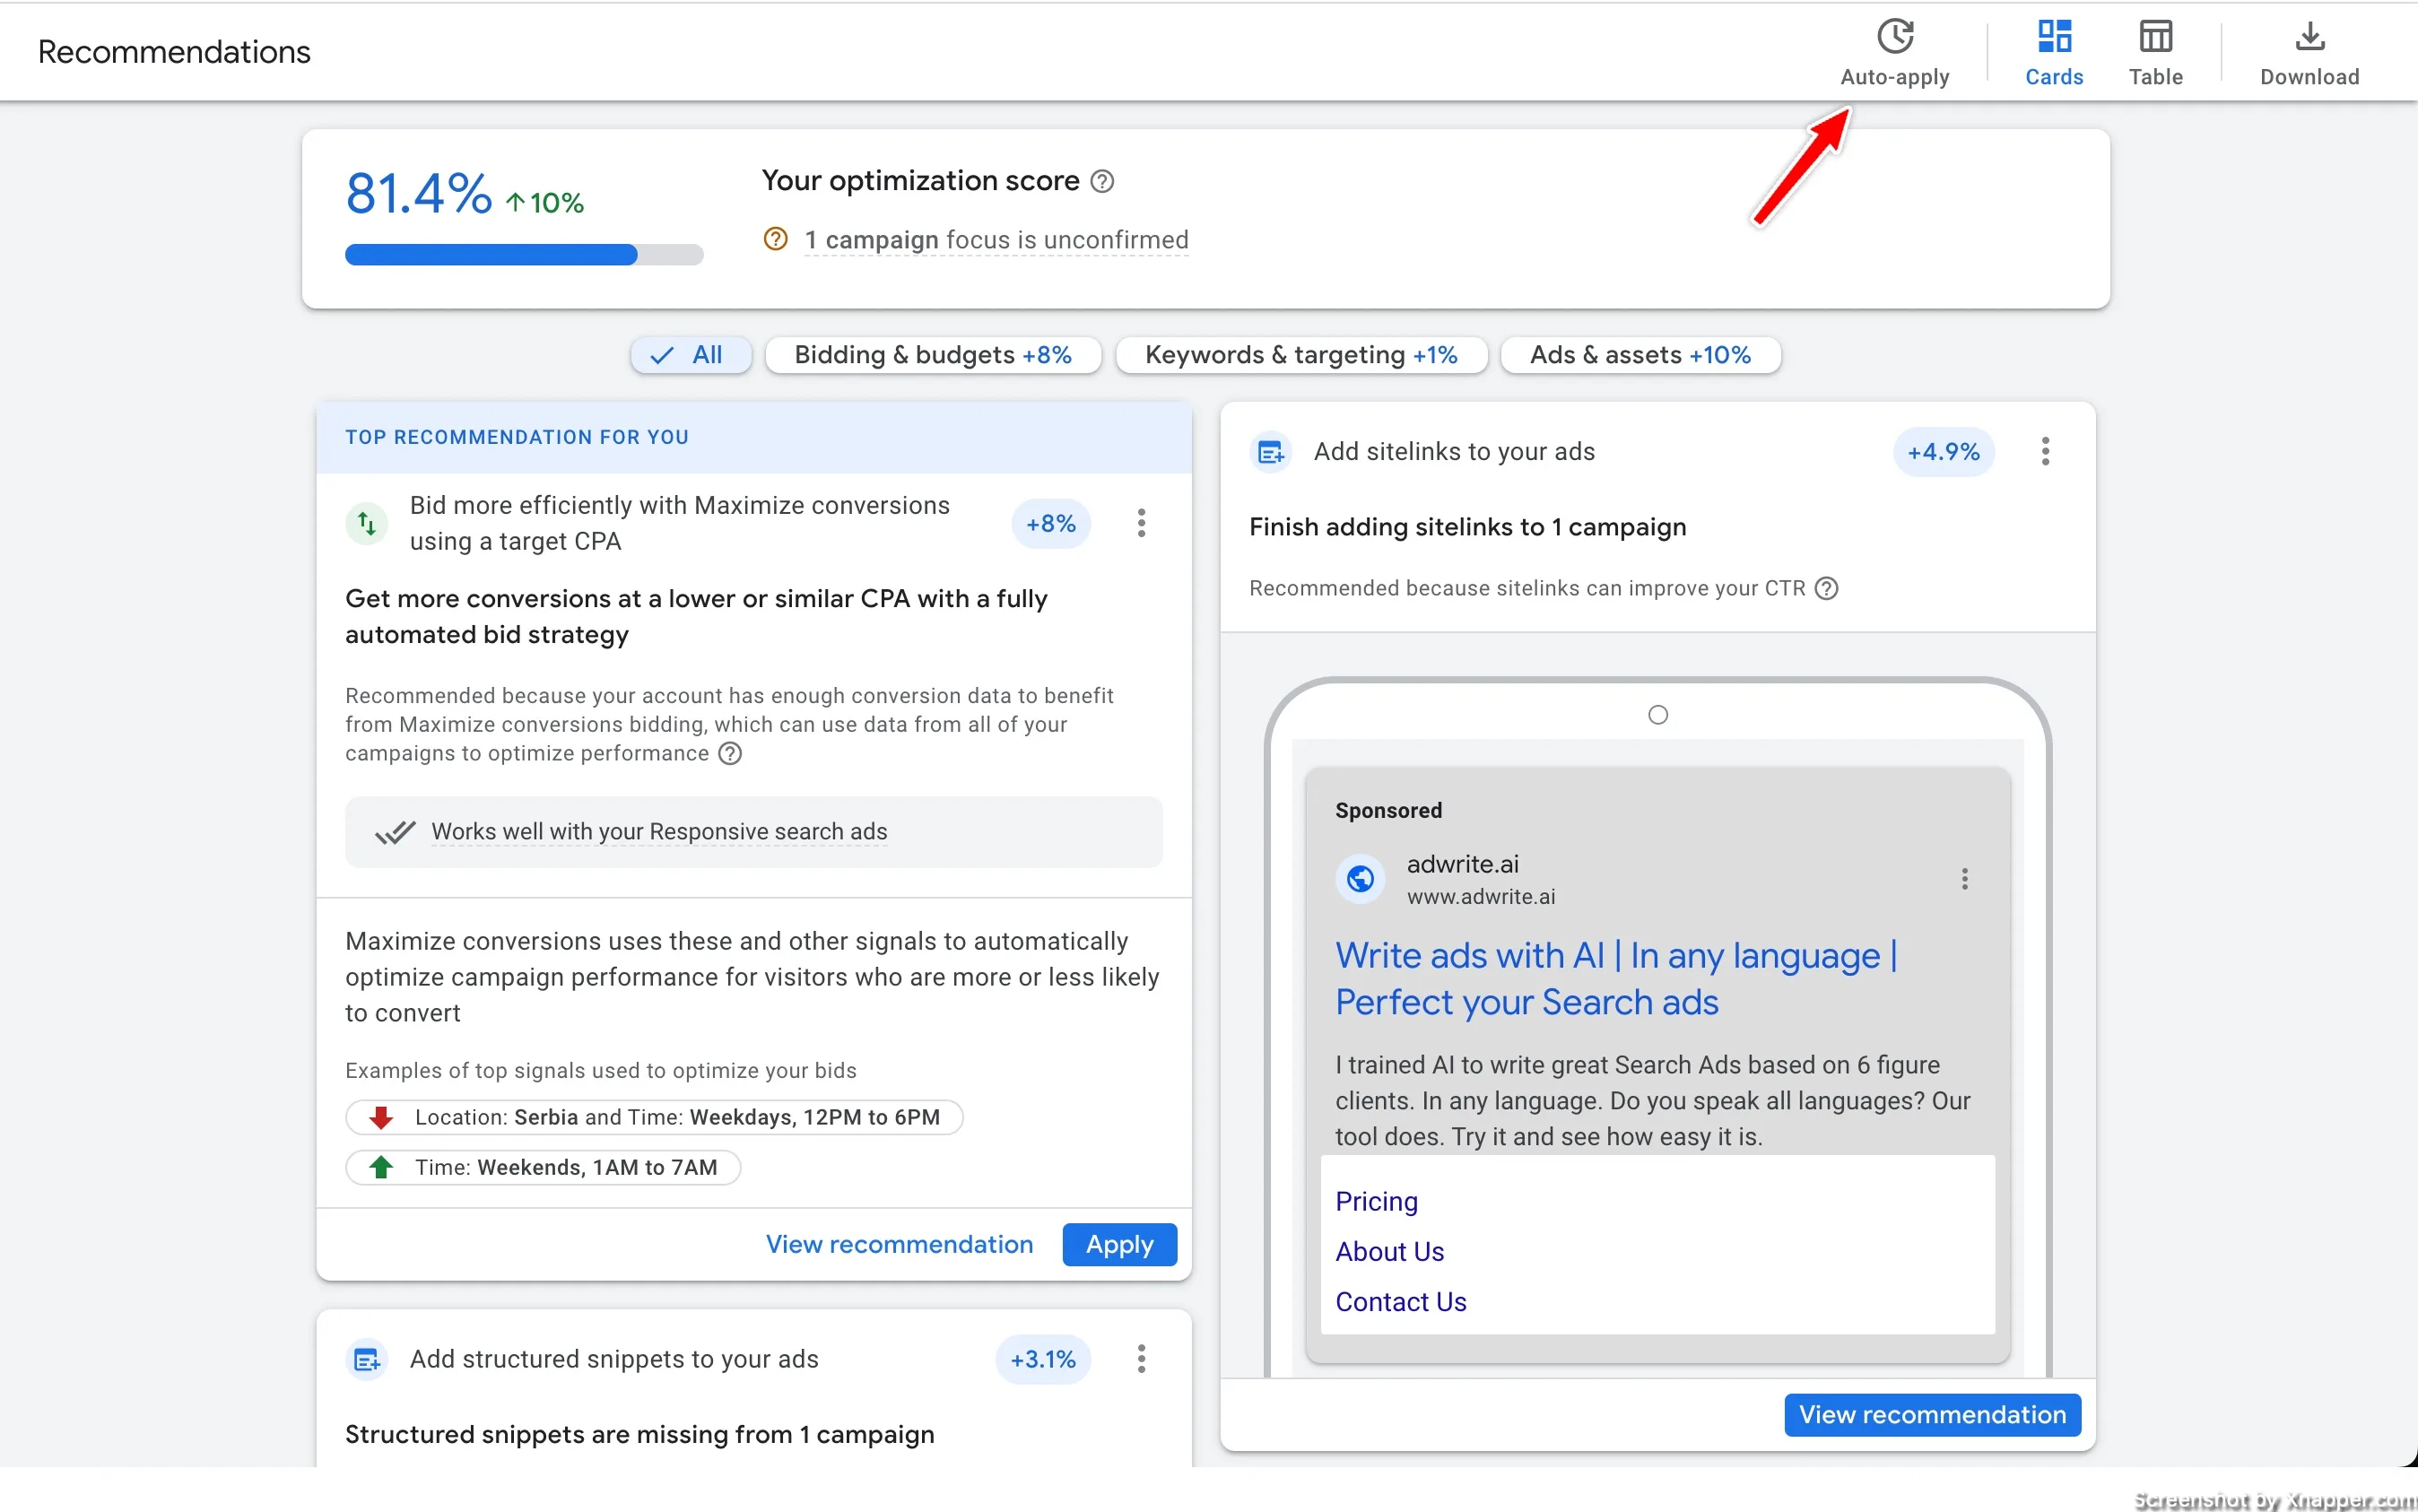This screenshot has height=1512, width=2418.
Task: Click the About Us sitelink in preview
Action: point(1389,1251)
